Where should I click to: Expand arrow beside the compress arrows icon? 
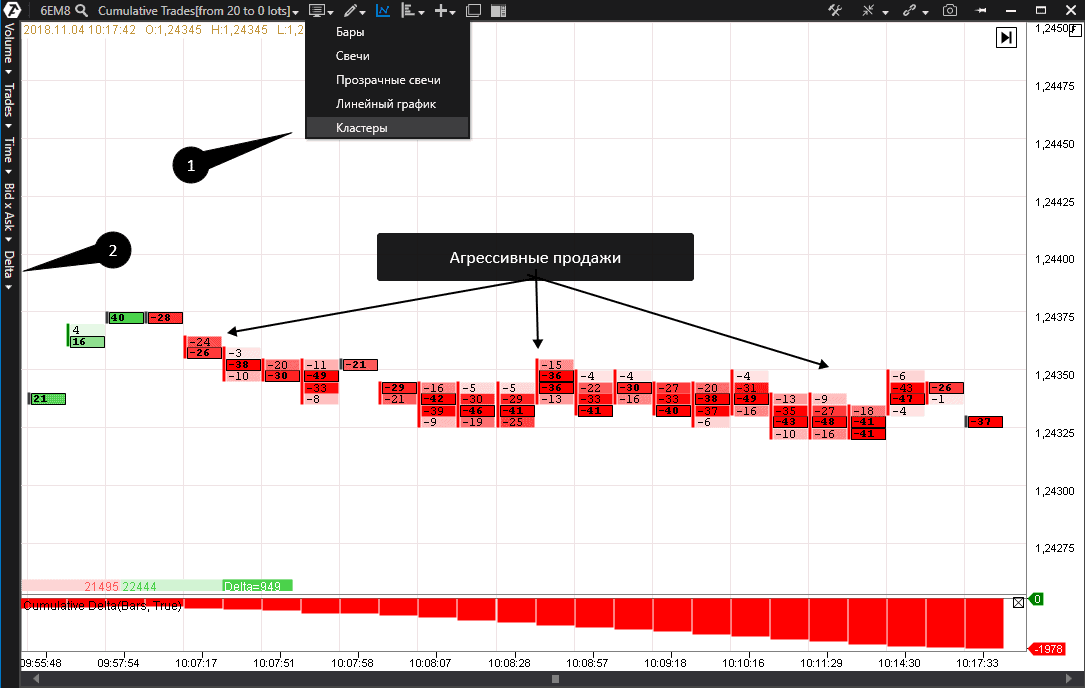coord(885,12)
